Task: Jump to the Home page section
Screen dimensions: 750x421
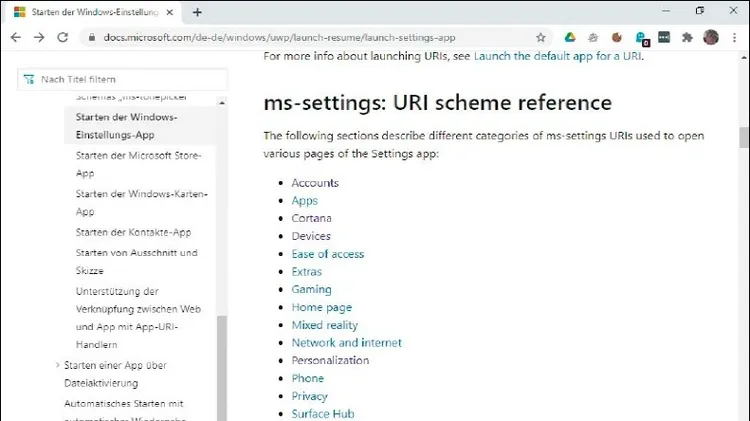Action: 321,307
